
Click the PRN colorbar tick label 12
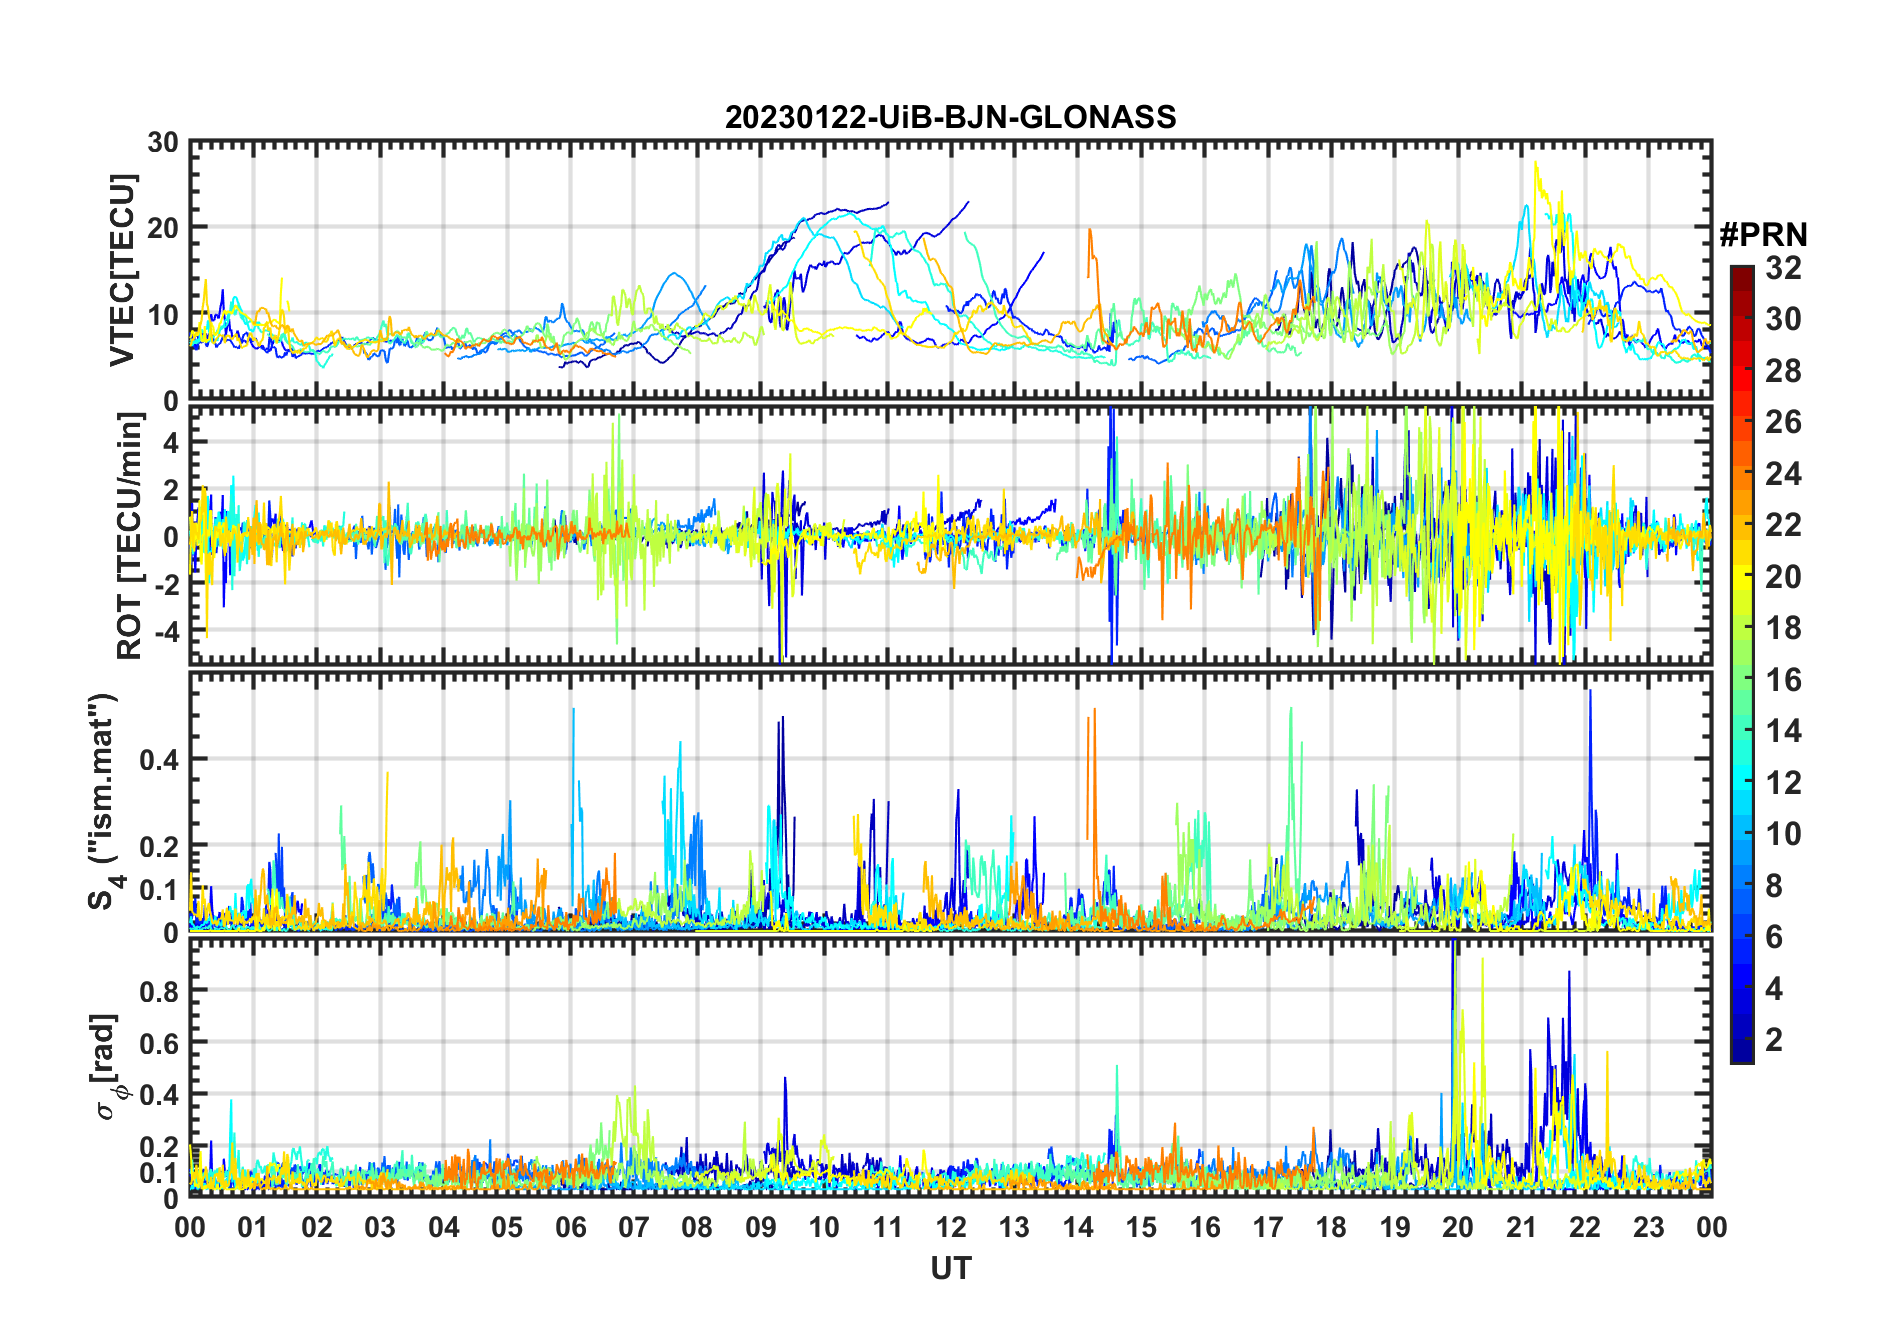coord(1784,782)
